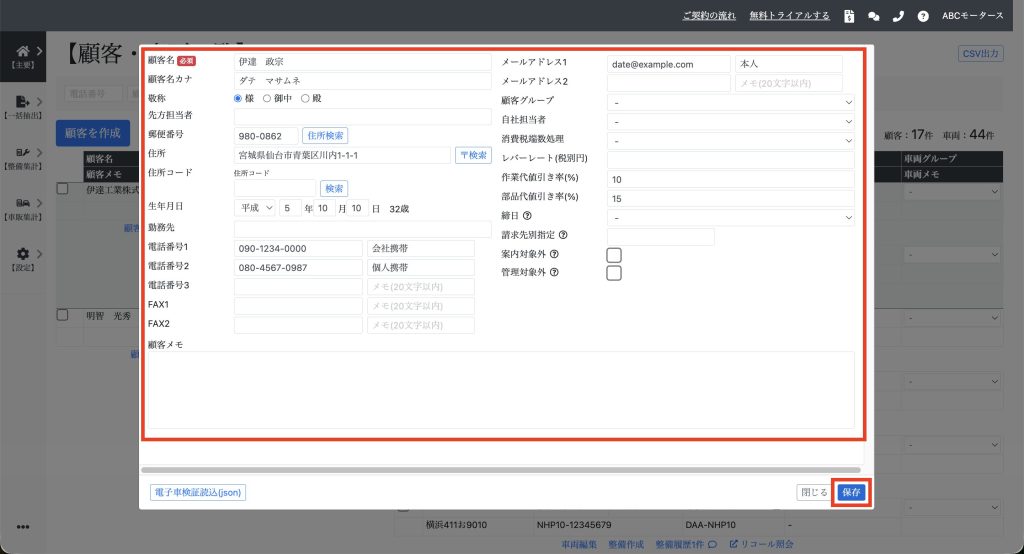This screenshot has height=554, width=1024.
Task: Open the 平成 era dropdown
Action: point(254,208)
